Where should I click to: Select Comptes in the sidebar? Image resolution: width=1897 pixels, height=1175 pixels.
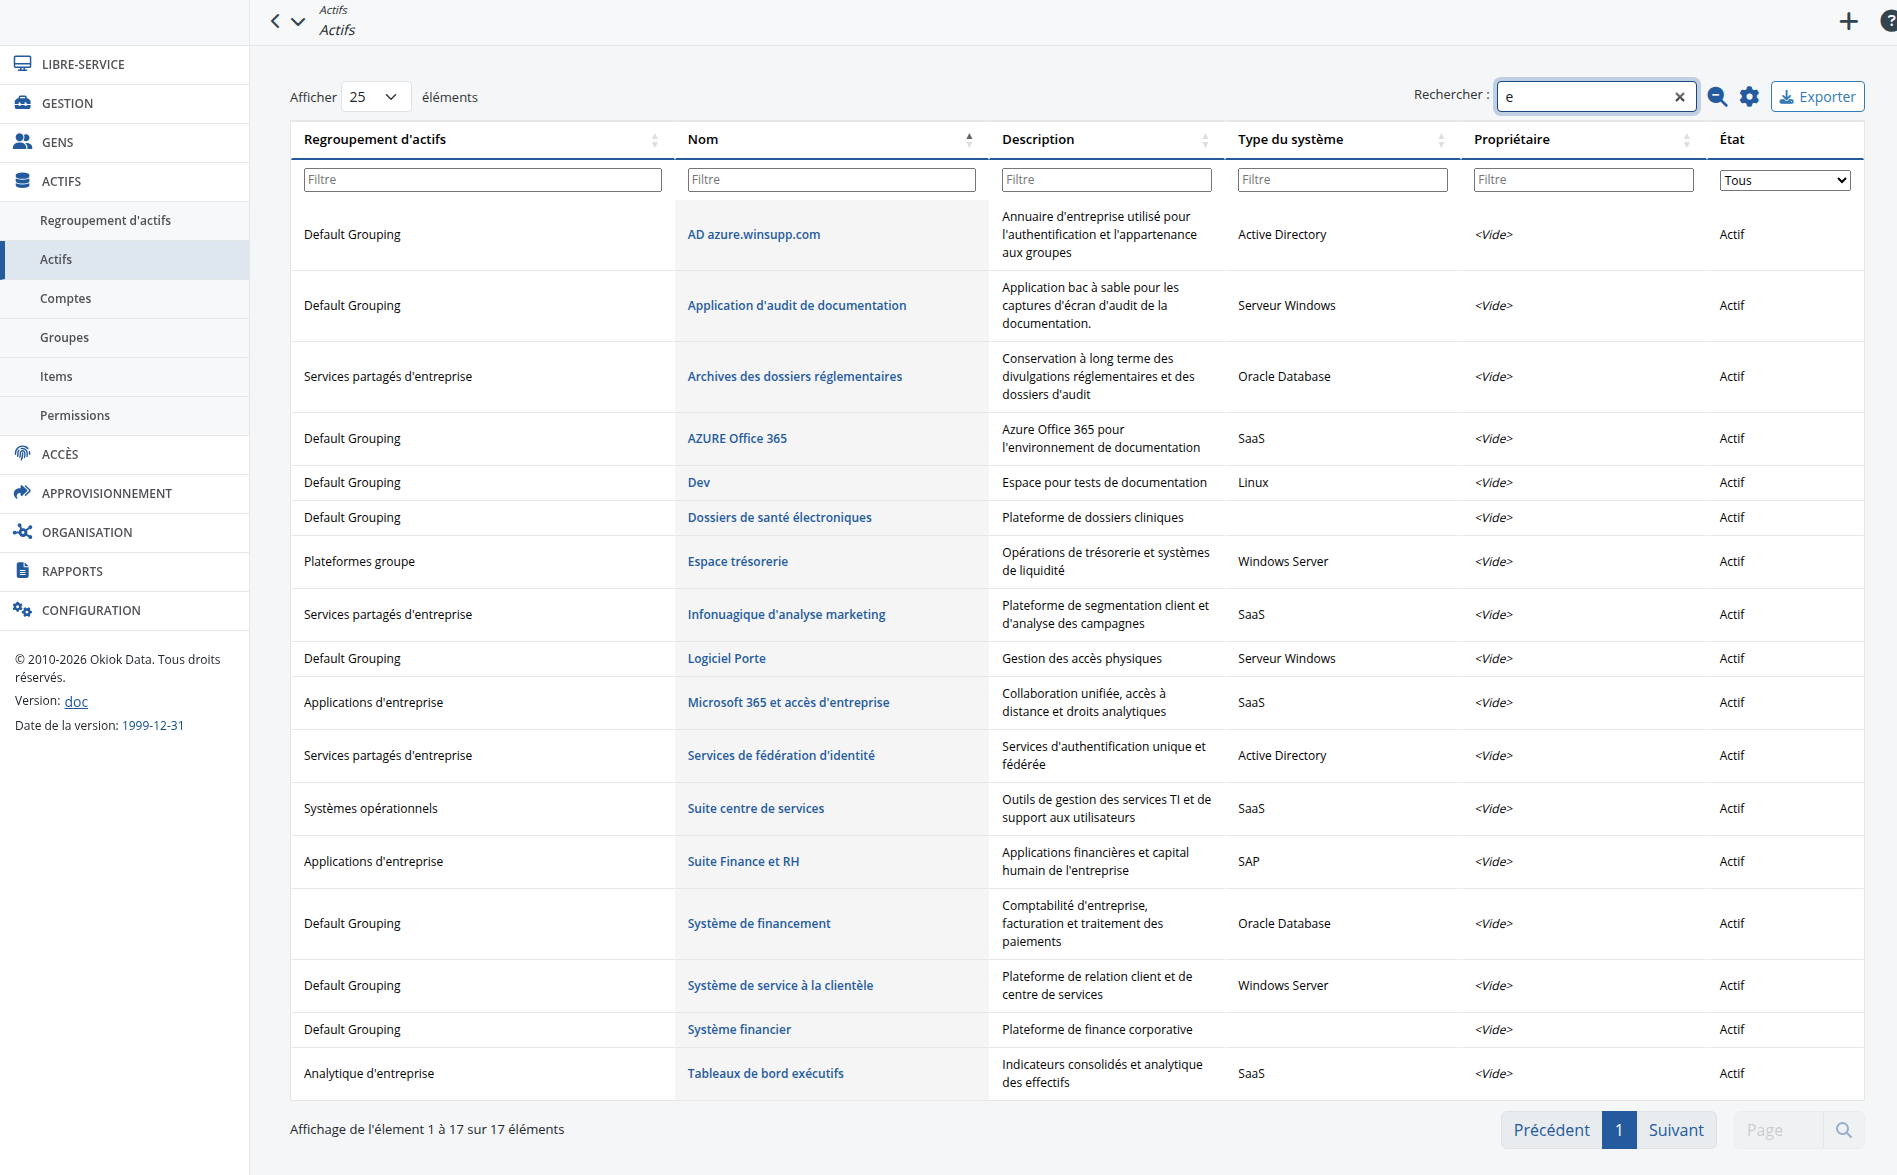pyautogui.click(x=125, y=298)
